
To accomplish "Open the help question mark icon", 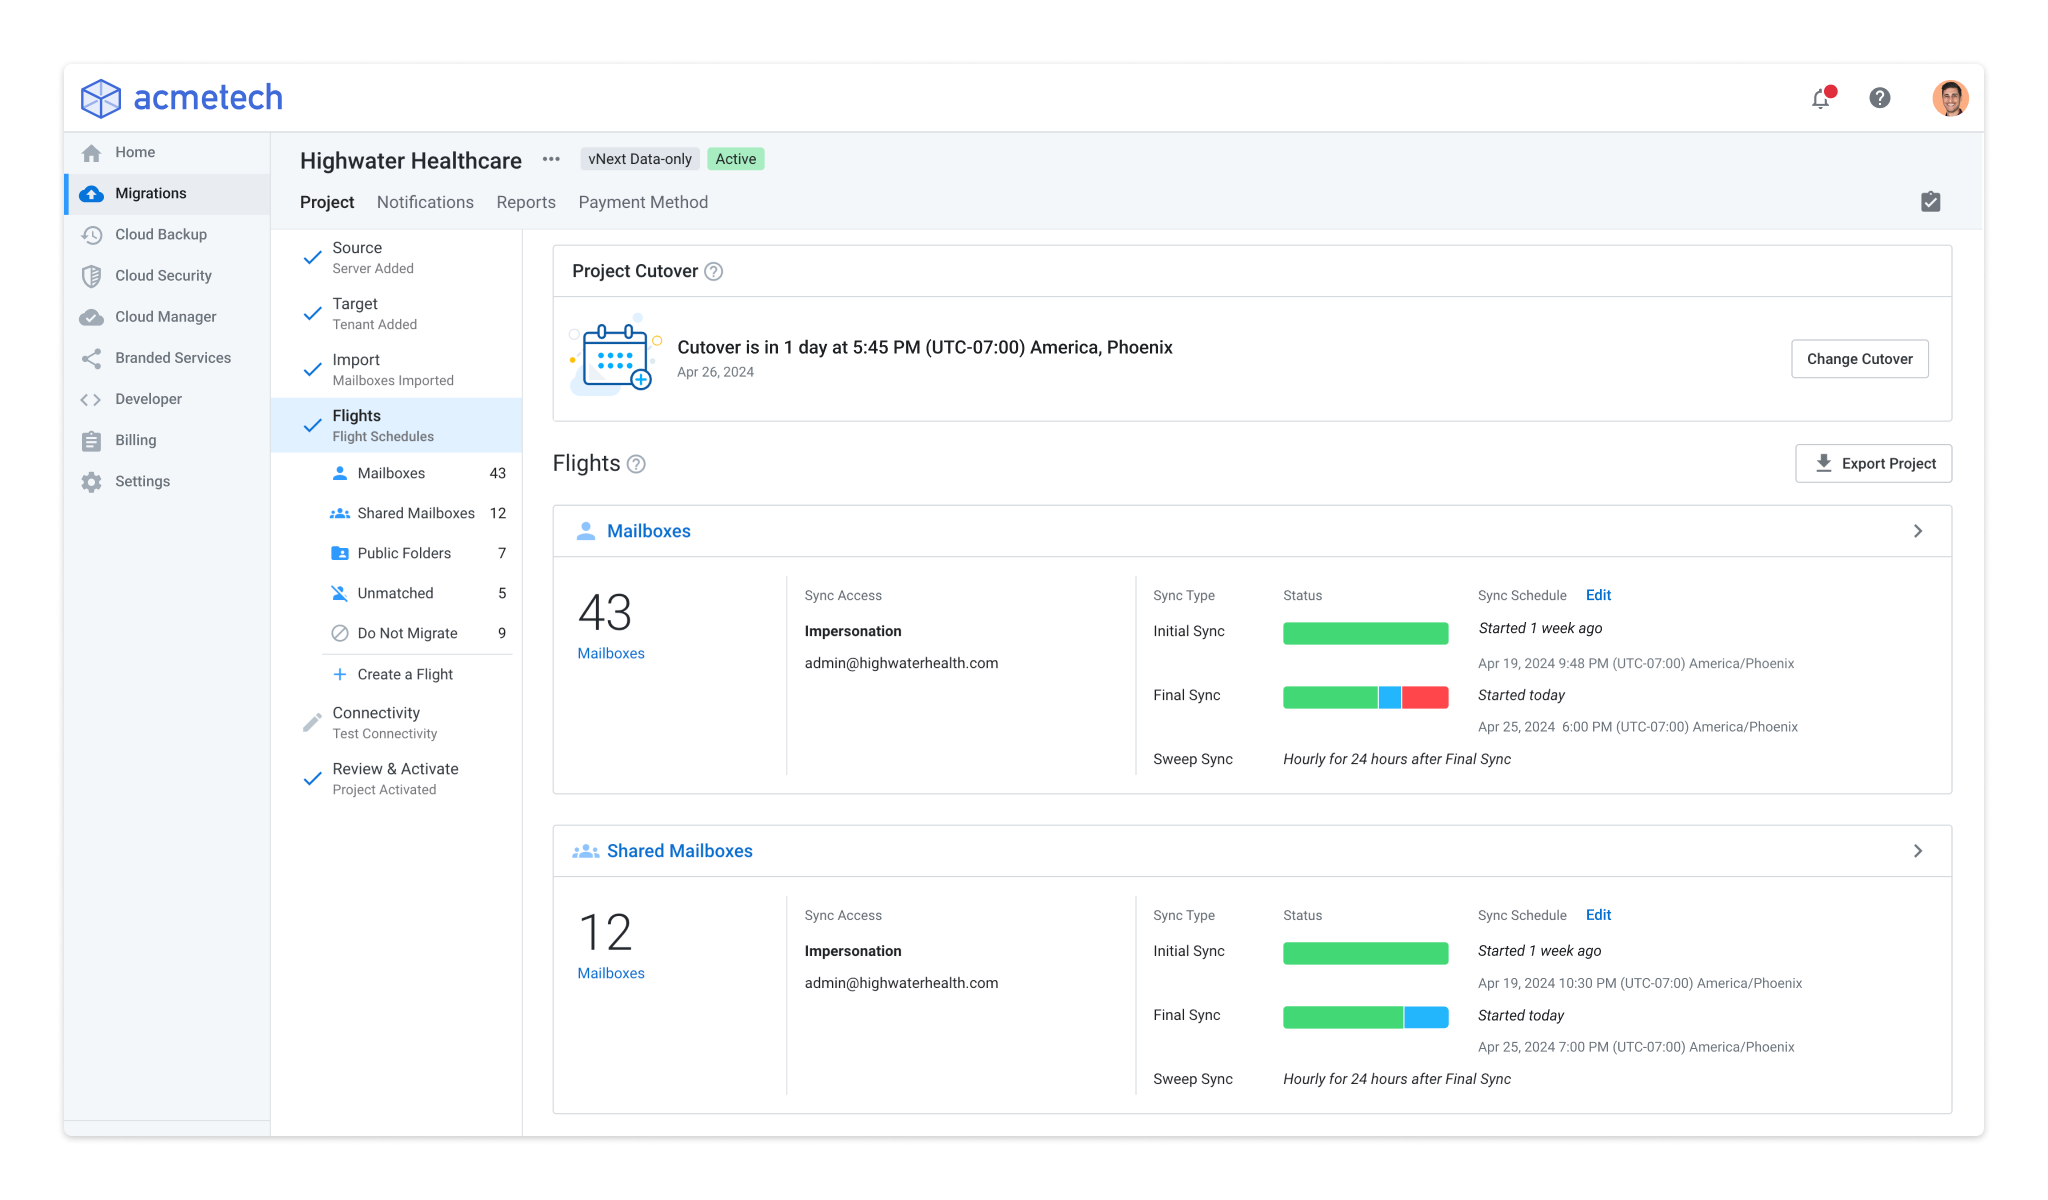I will tap(1879, 97).
